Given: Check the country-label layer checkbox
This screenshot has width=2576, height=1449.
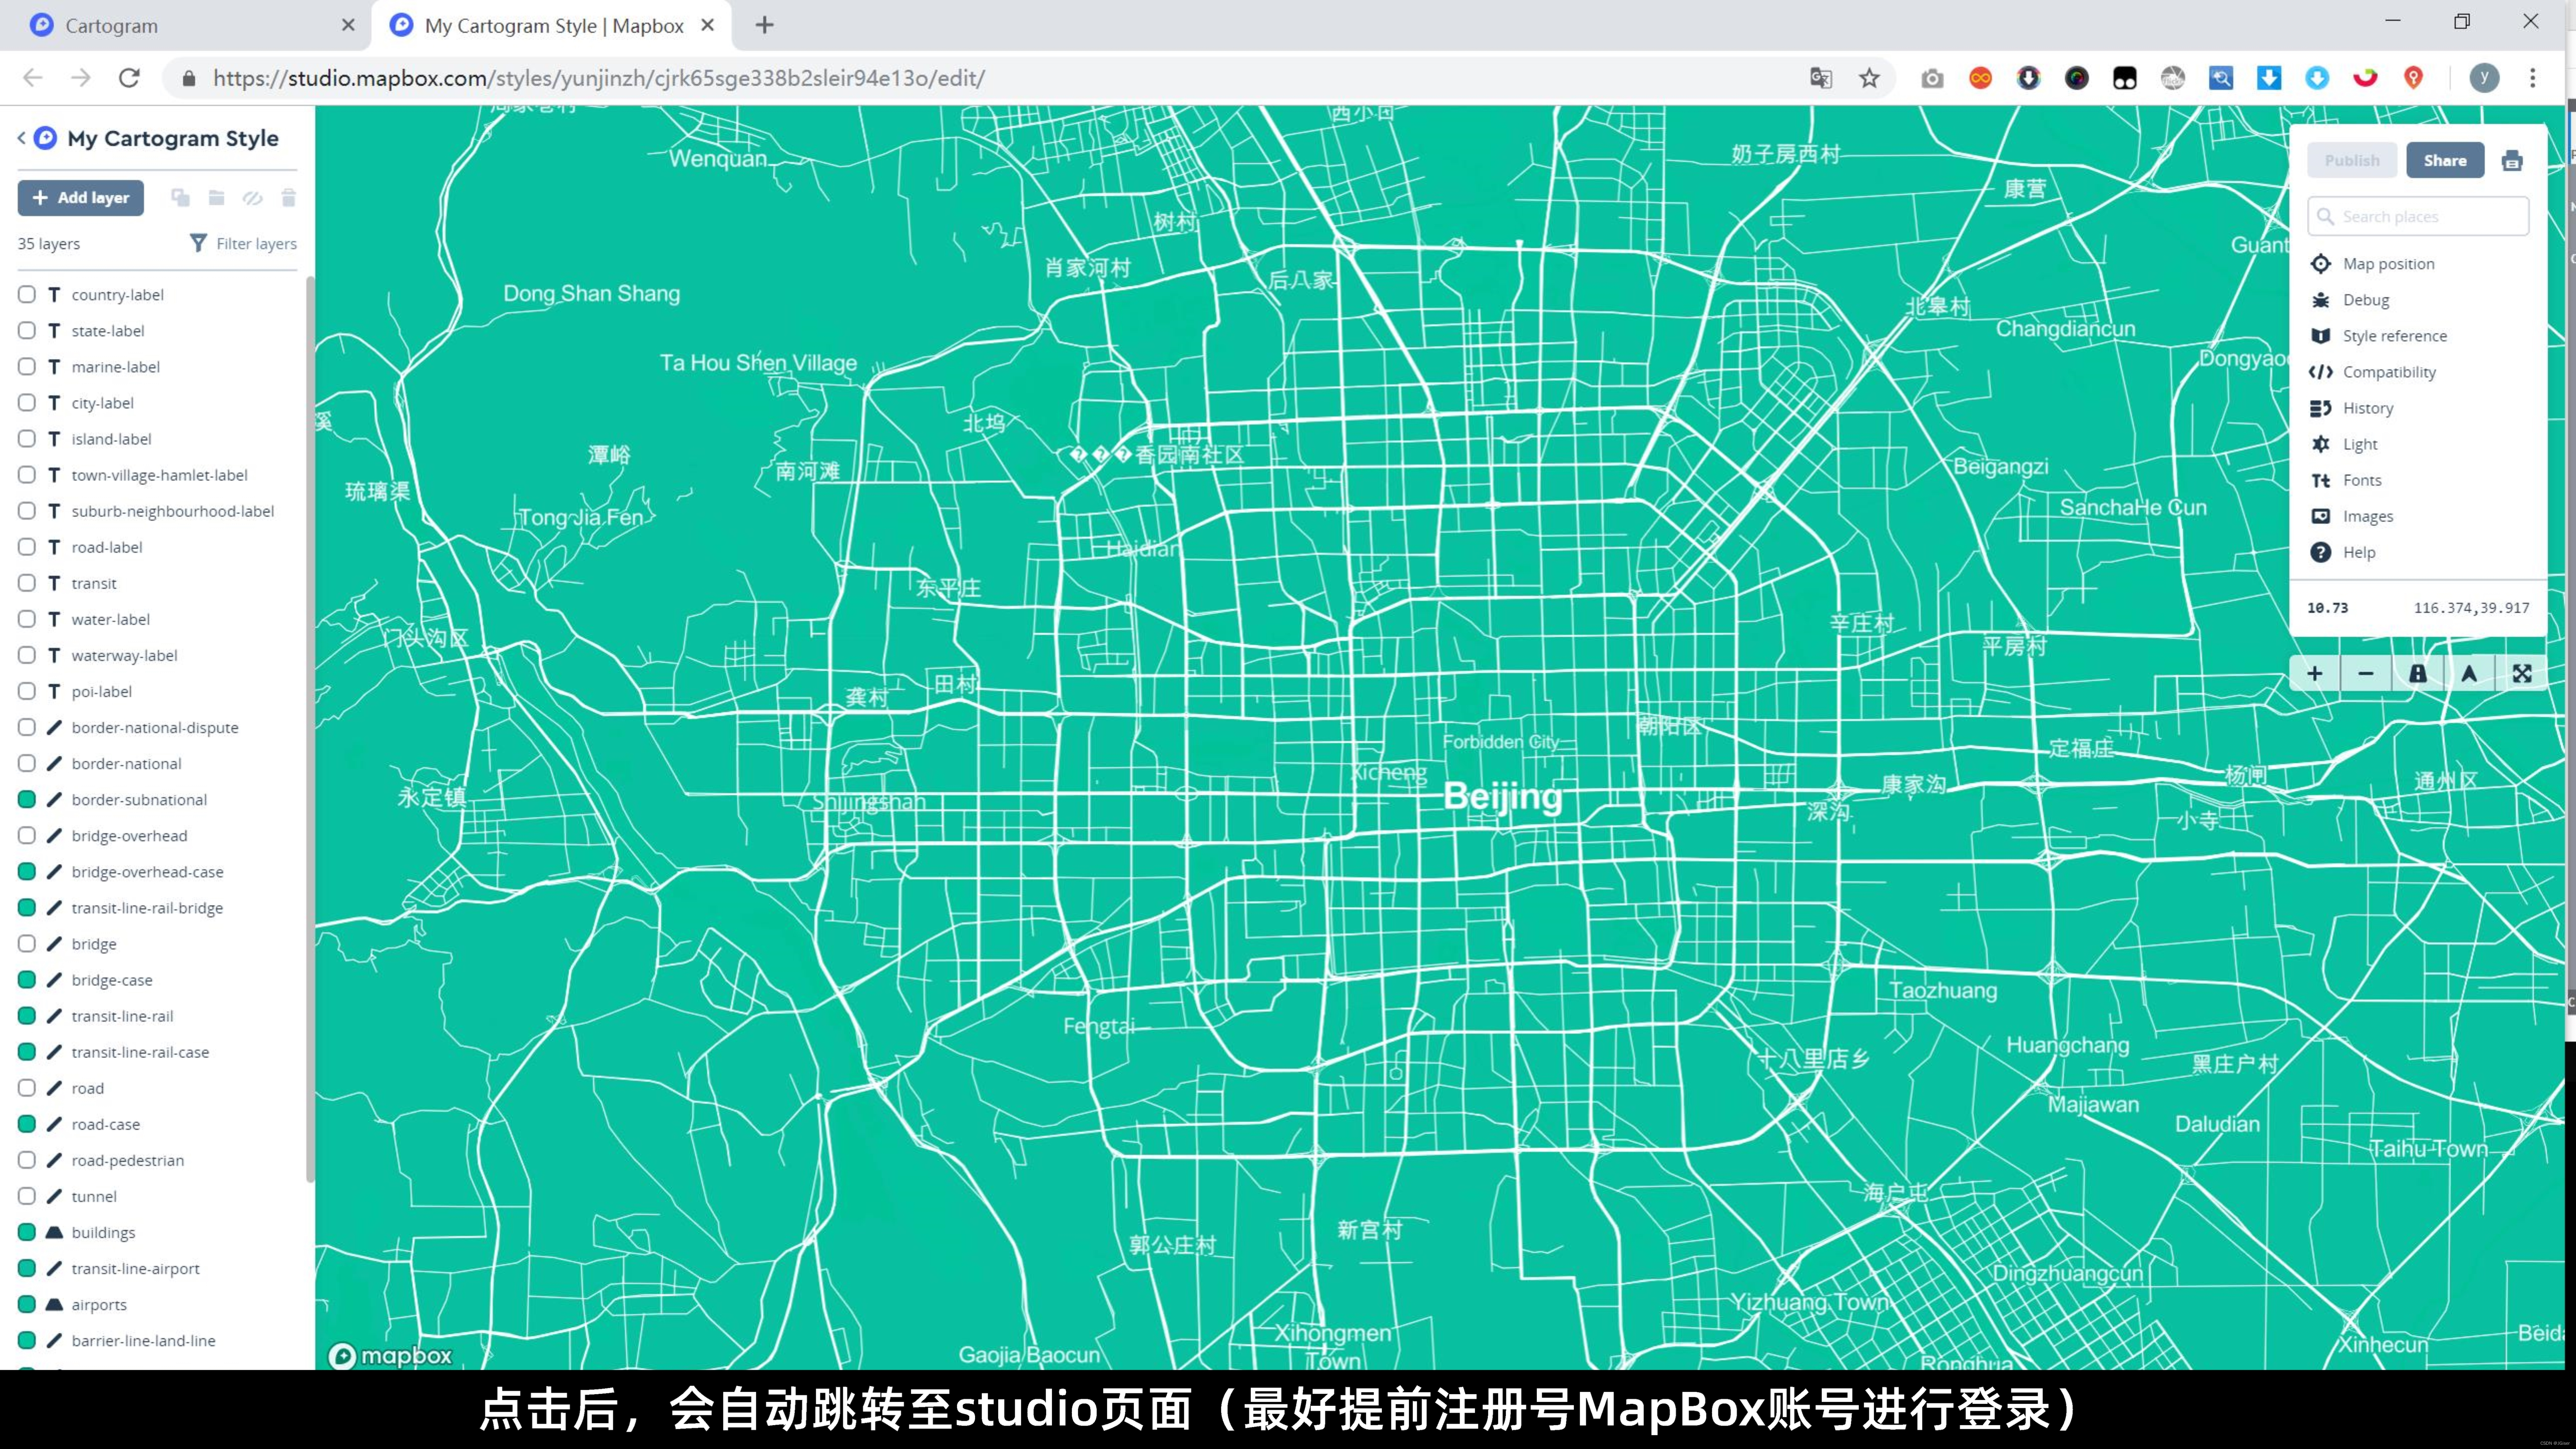Looking at the screenshot, I should (27, 295).
